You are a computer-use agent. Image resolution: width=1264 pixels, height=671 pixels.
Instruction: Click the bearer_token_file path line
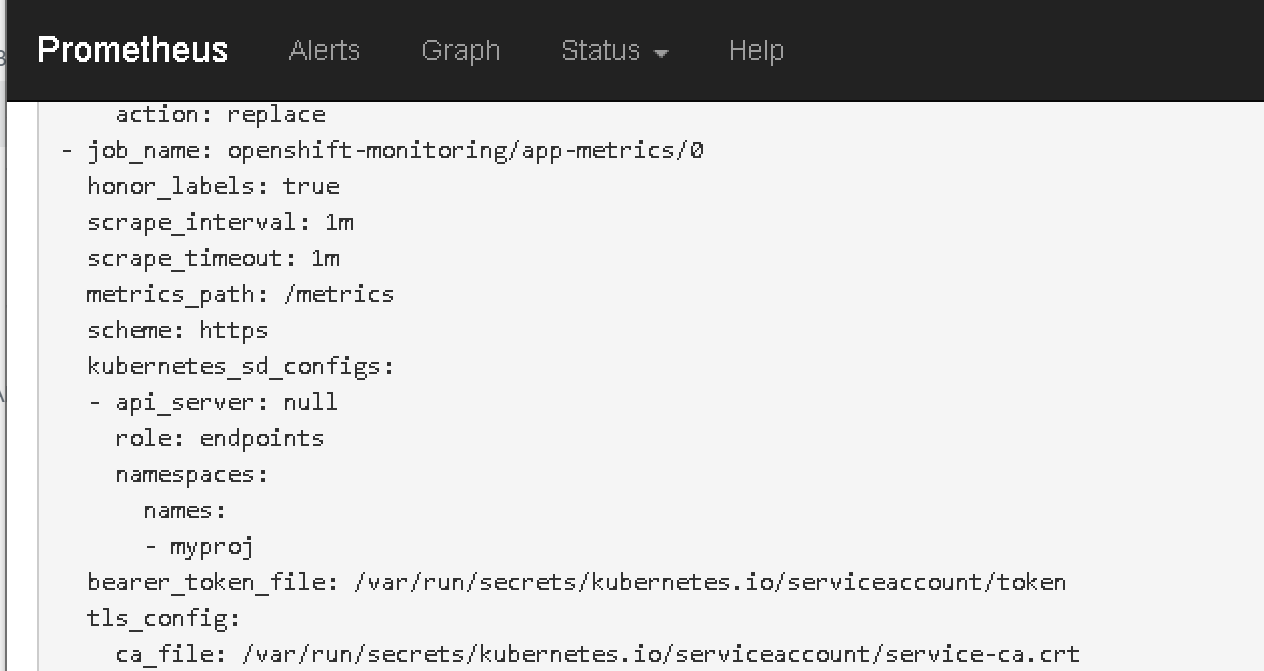(x=576, y=582)
